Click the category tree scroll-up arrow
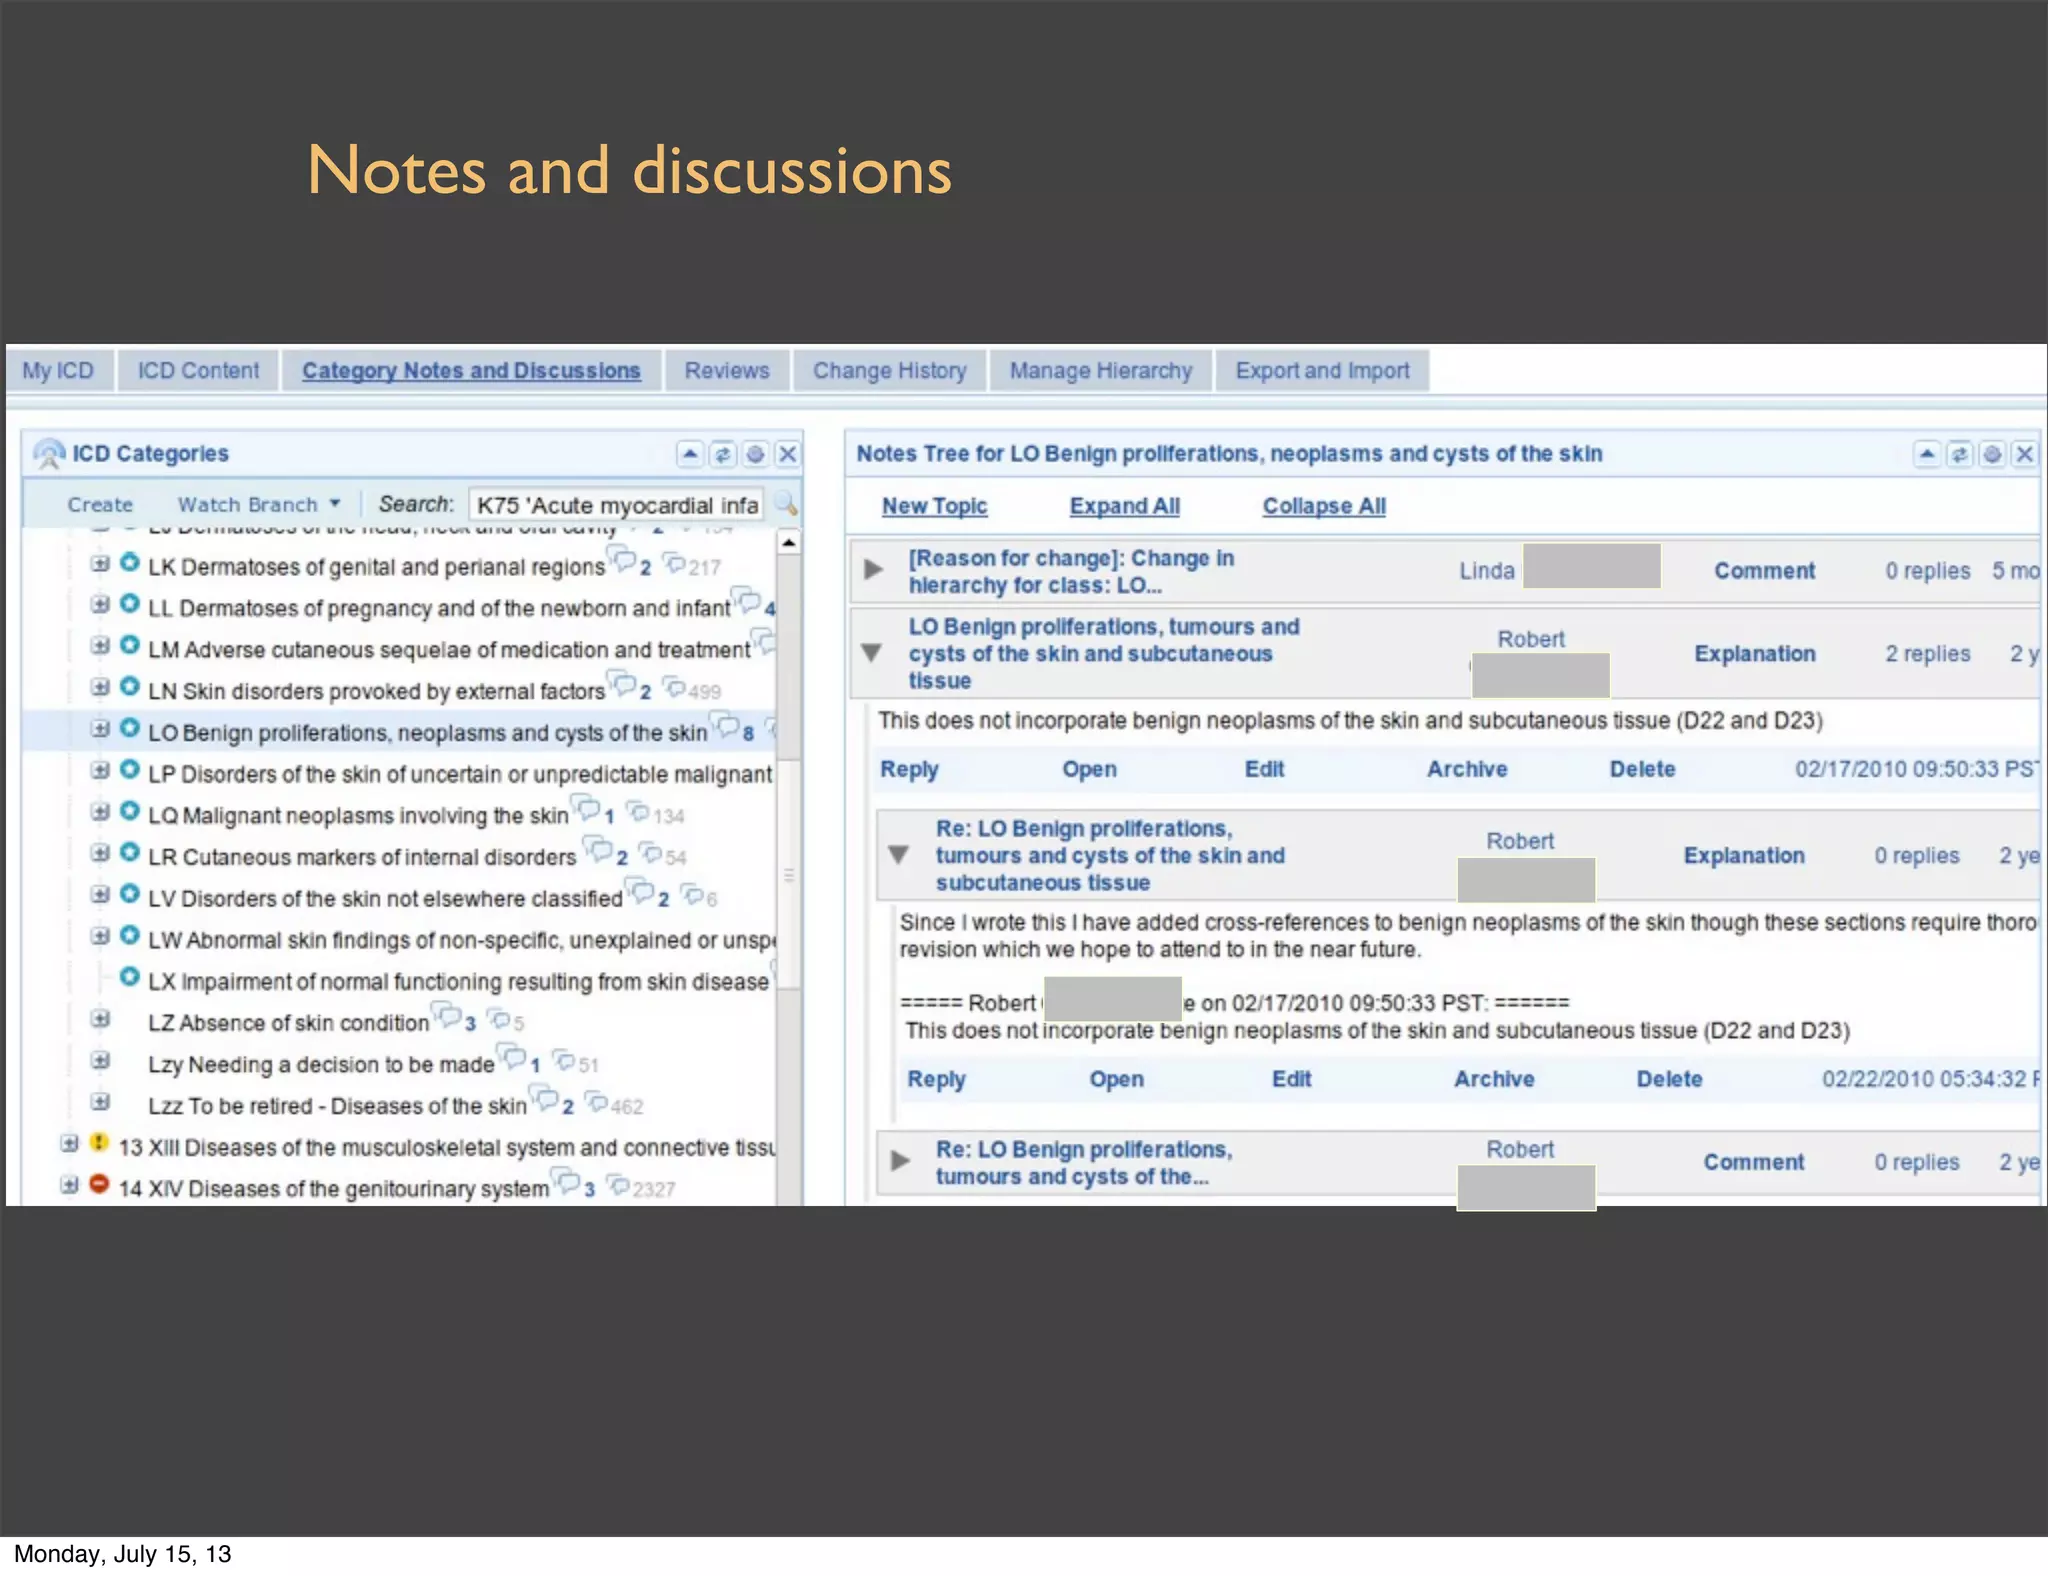The width and height of the screenshot is (2048, 1576). coord(789,542)
